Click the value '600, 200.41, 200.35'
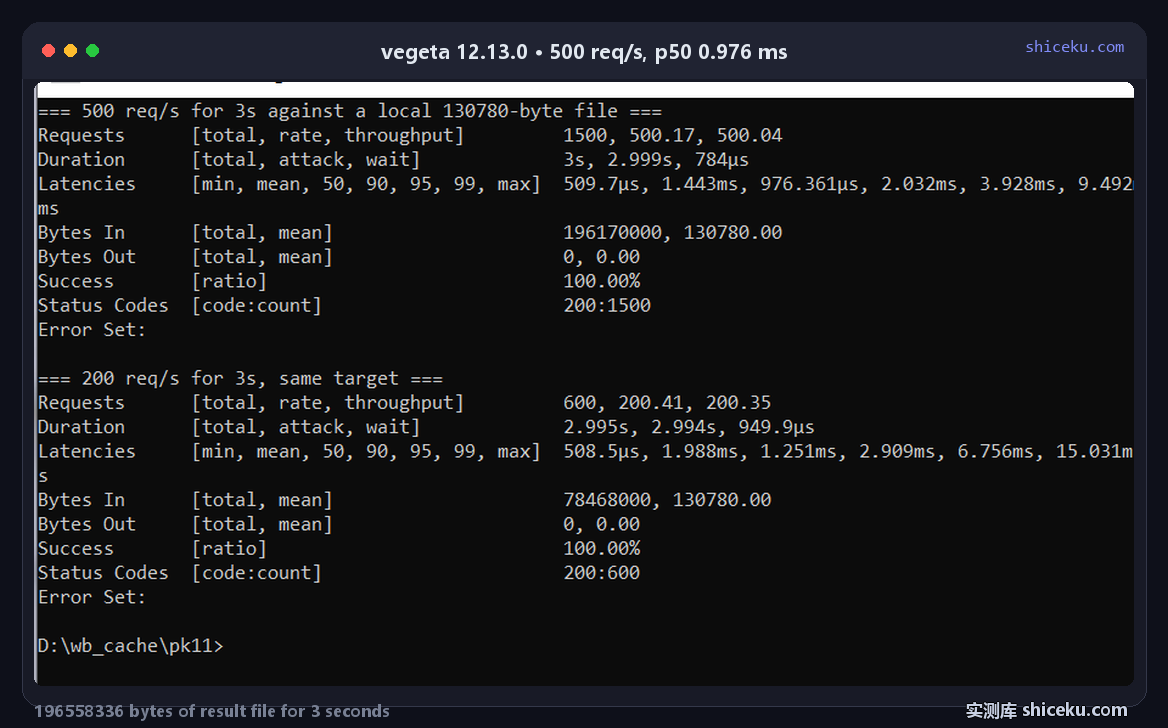 pyautogui.click(x=667, y=403)
